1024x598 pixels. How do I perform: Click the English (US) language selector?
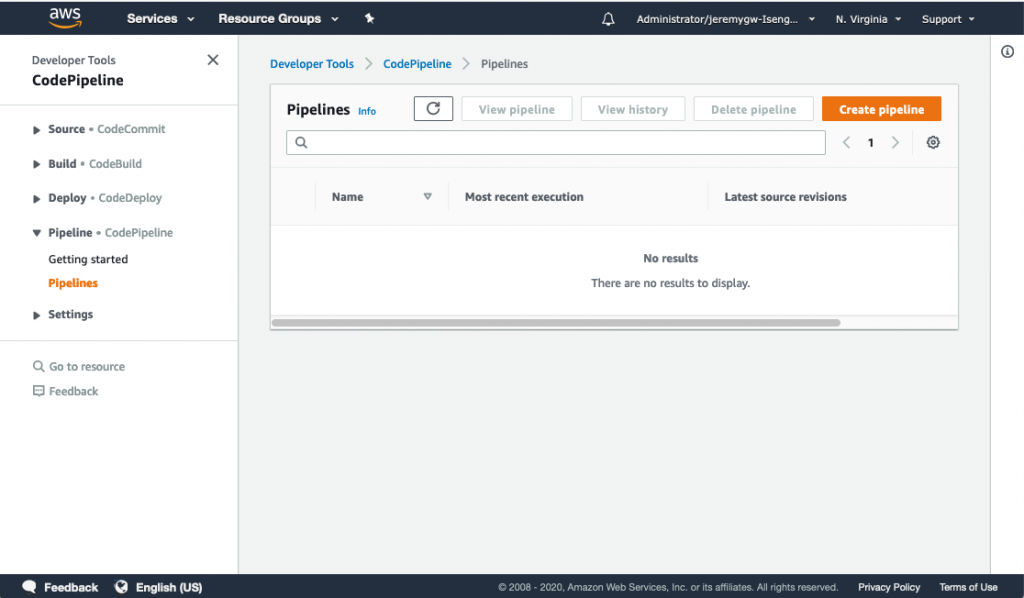tap(169, 587)
